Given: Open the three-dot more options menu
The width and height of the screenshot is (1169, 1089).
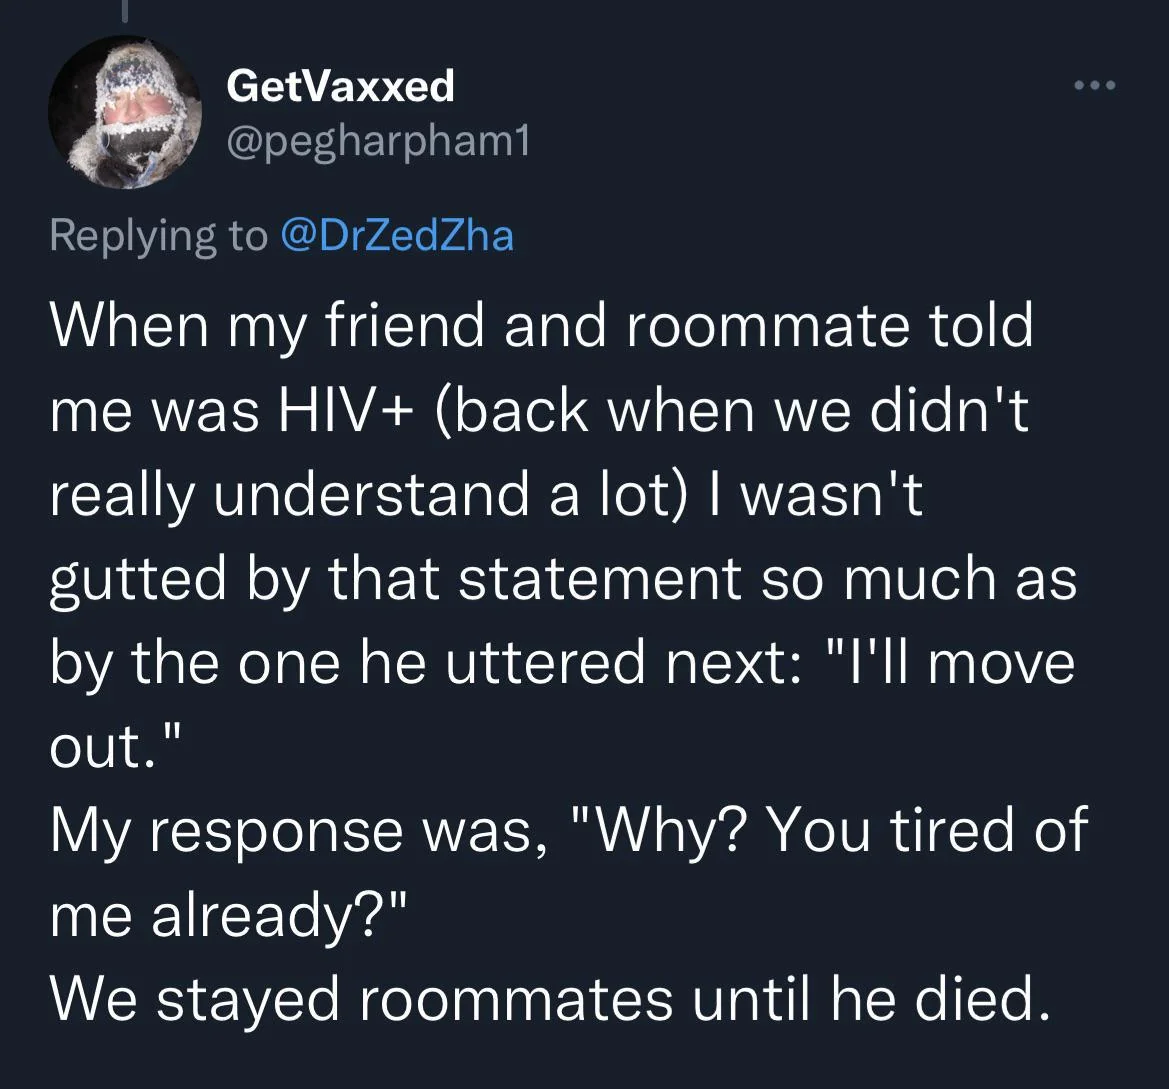Looking at the screenshot, I should (1093, 86).
